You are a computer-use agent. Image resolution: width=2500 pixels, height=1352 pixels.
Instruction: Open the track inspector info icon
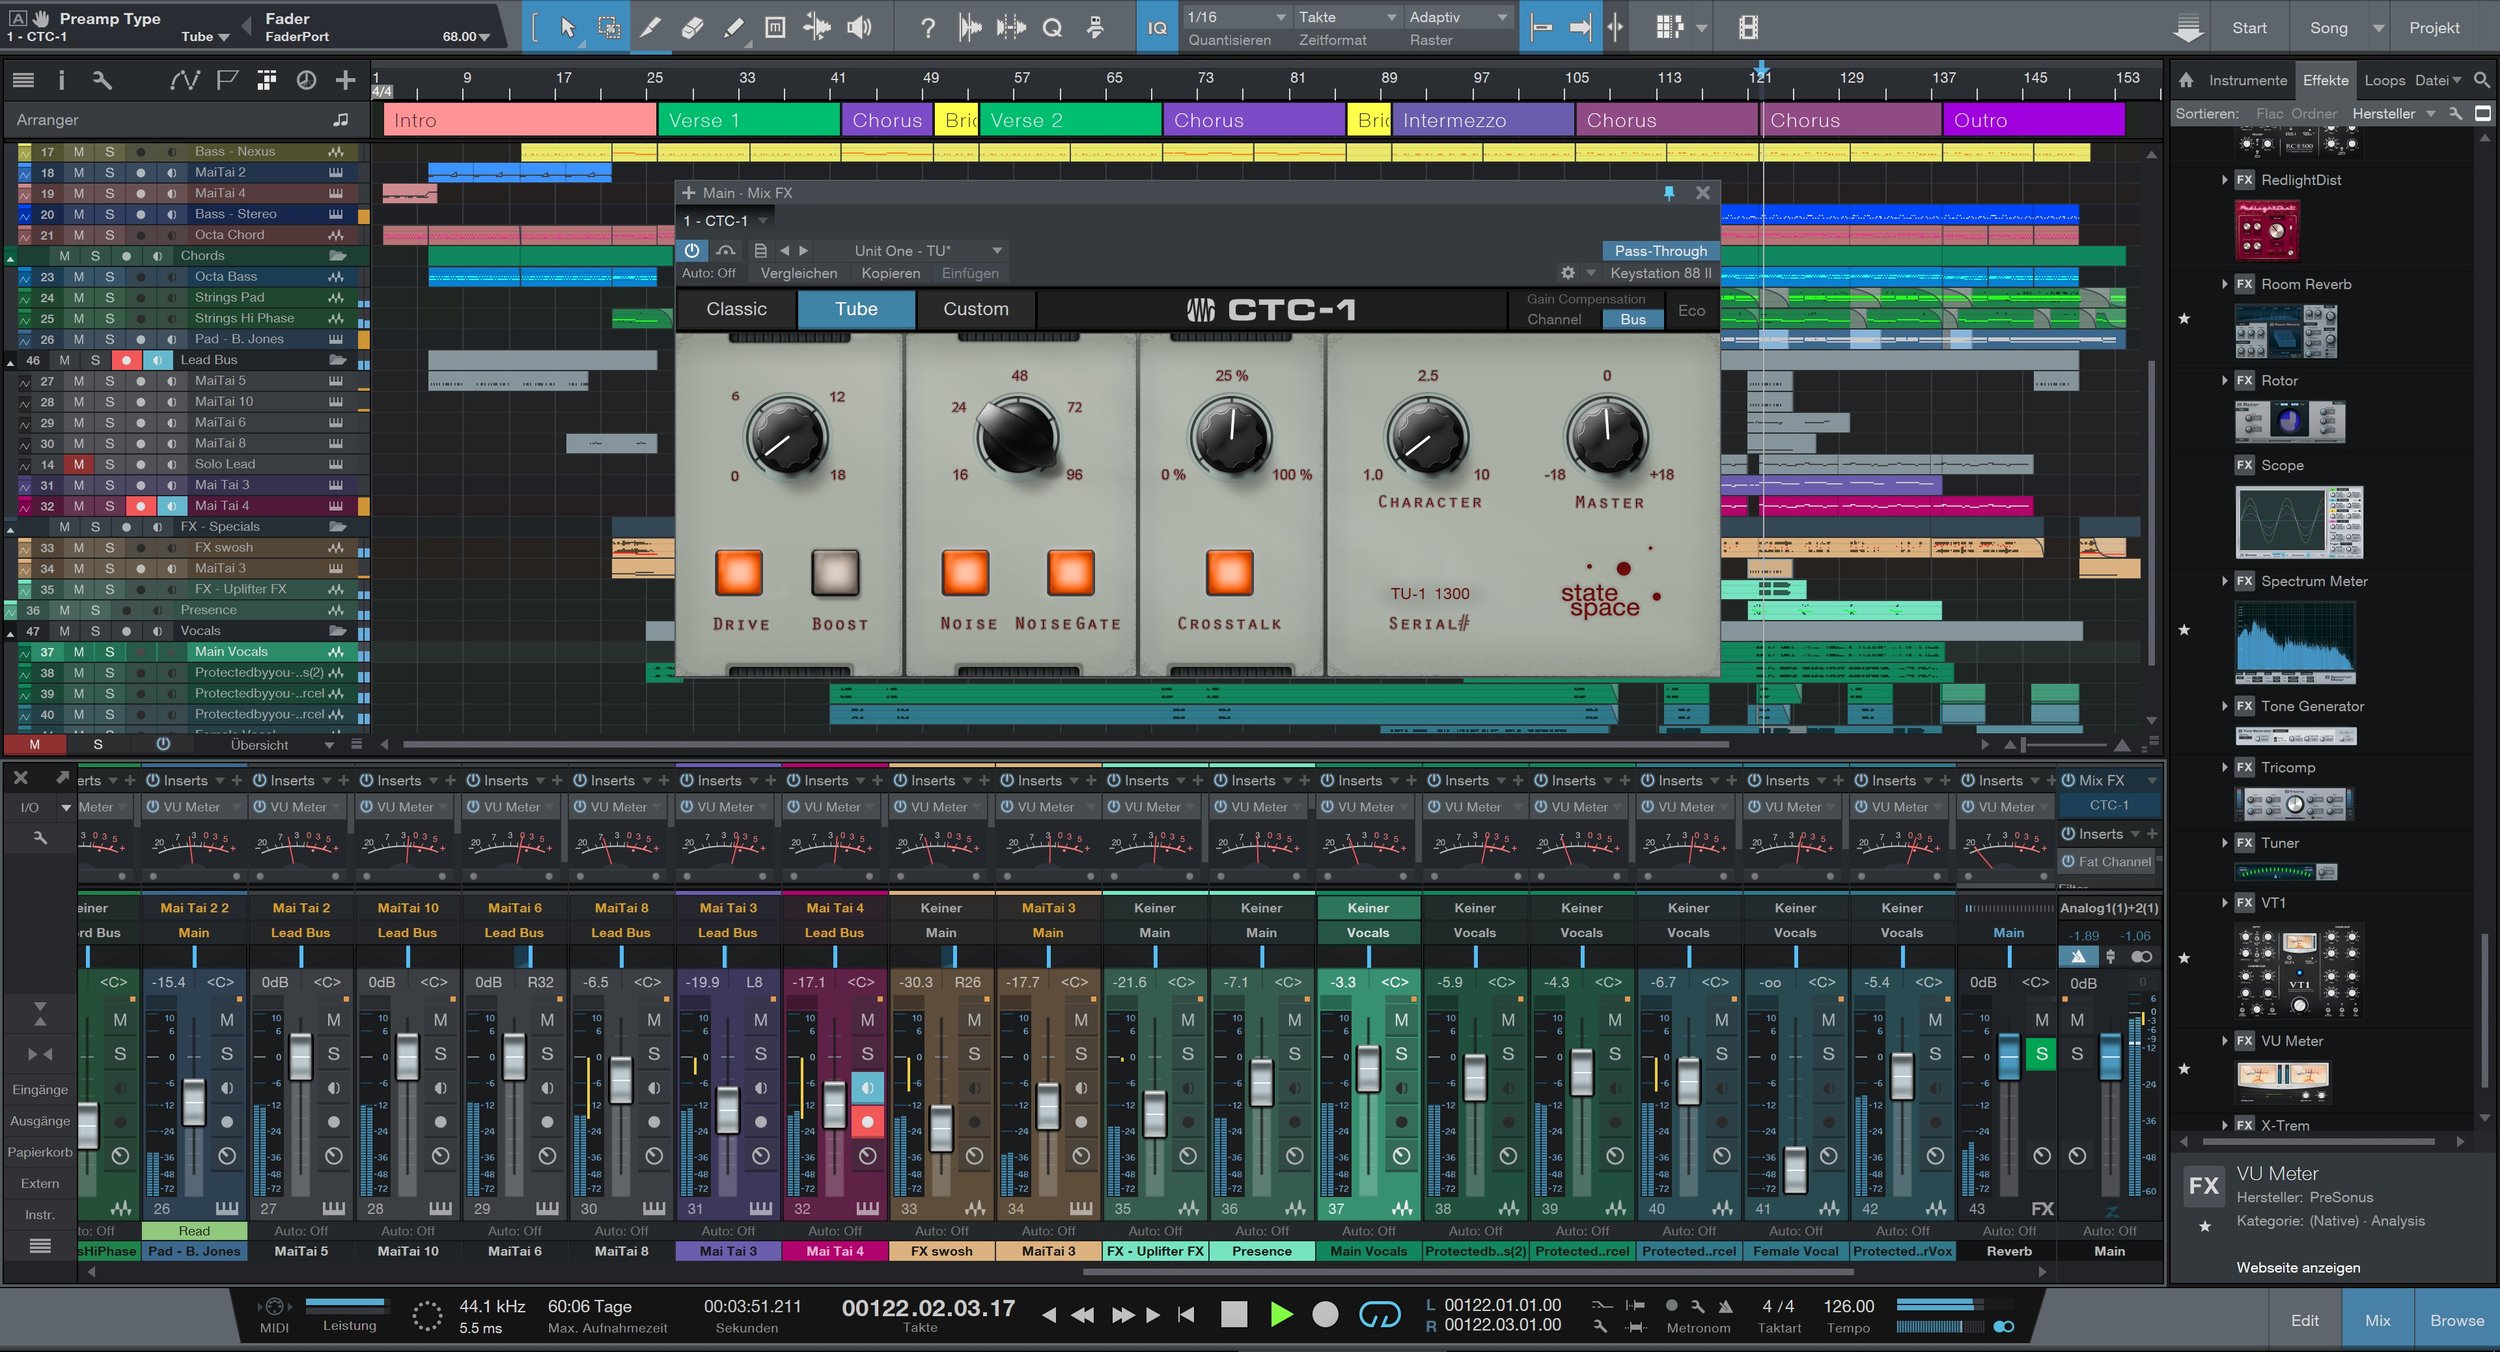click(61, 80)
